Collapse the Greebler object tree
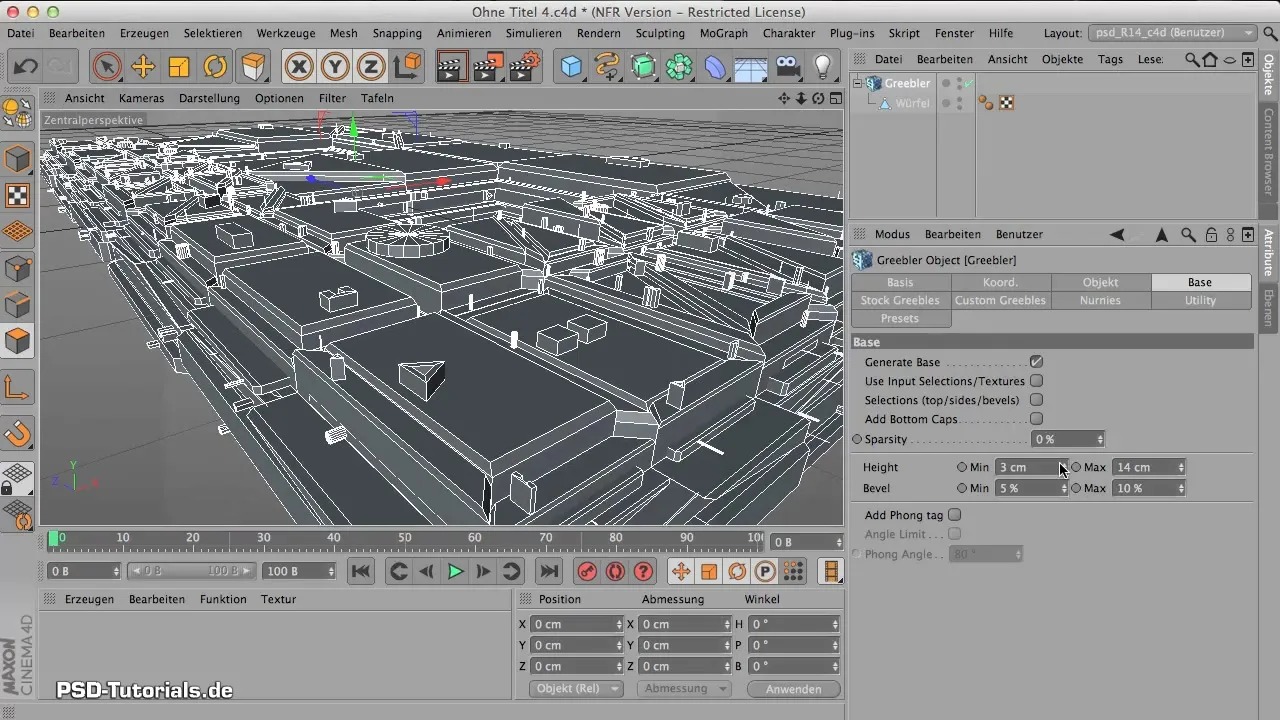The height and width of the screenshot is (720, 1280). (x=857, y=84)
